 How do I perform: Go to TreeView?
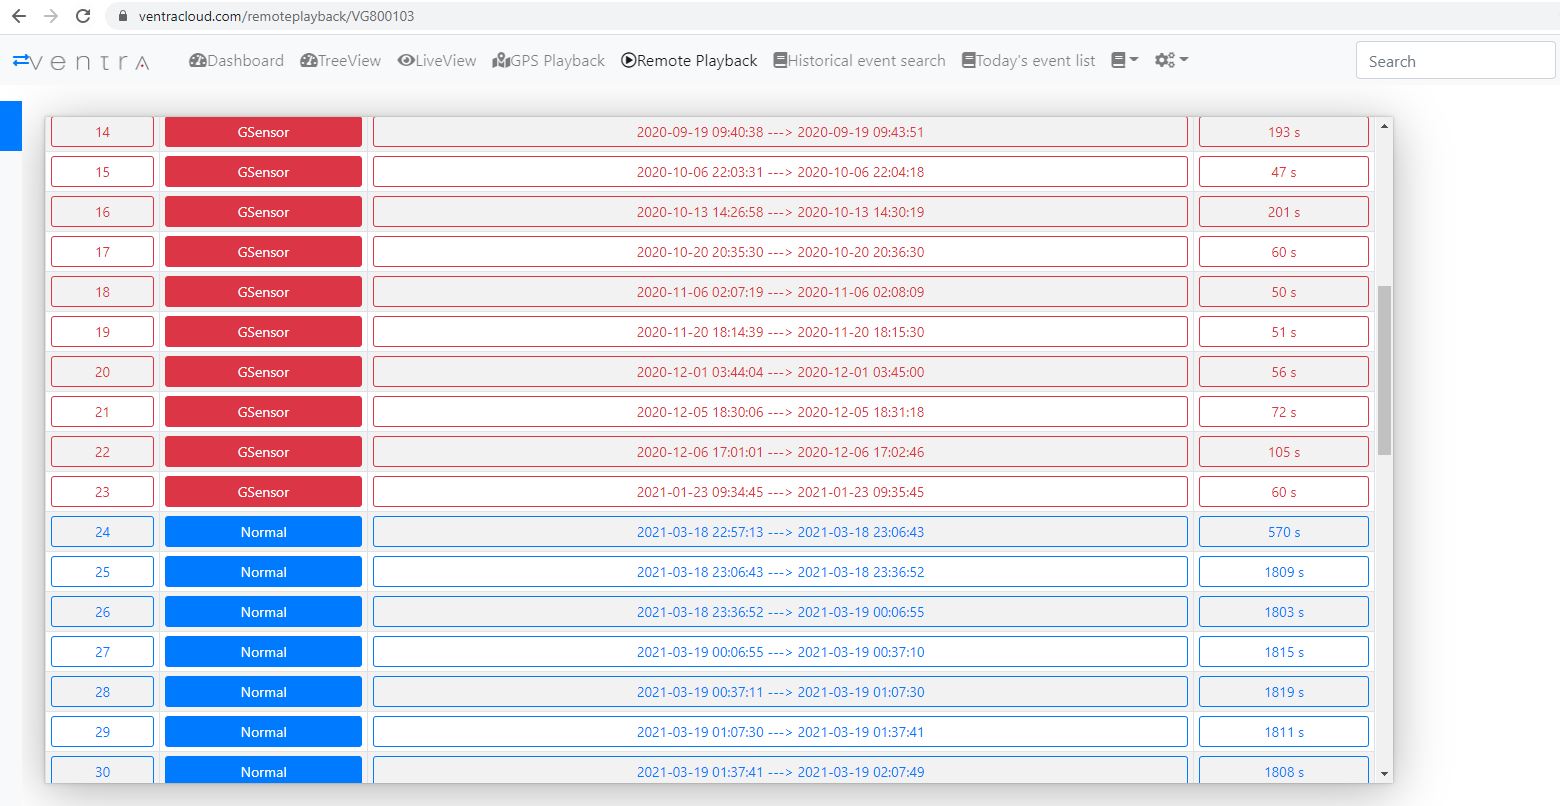pyautogui.click(x=340, y=61)
